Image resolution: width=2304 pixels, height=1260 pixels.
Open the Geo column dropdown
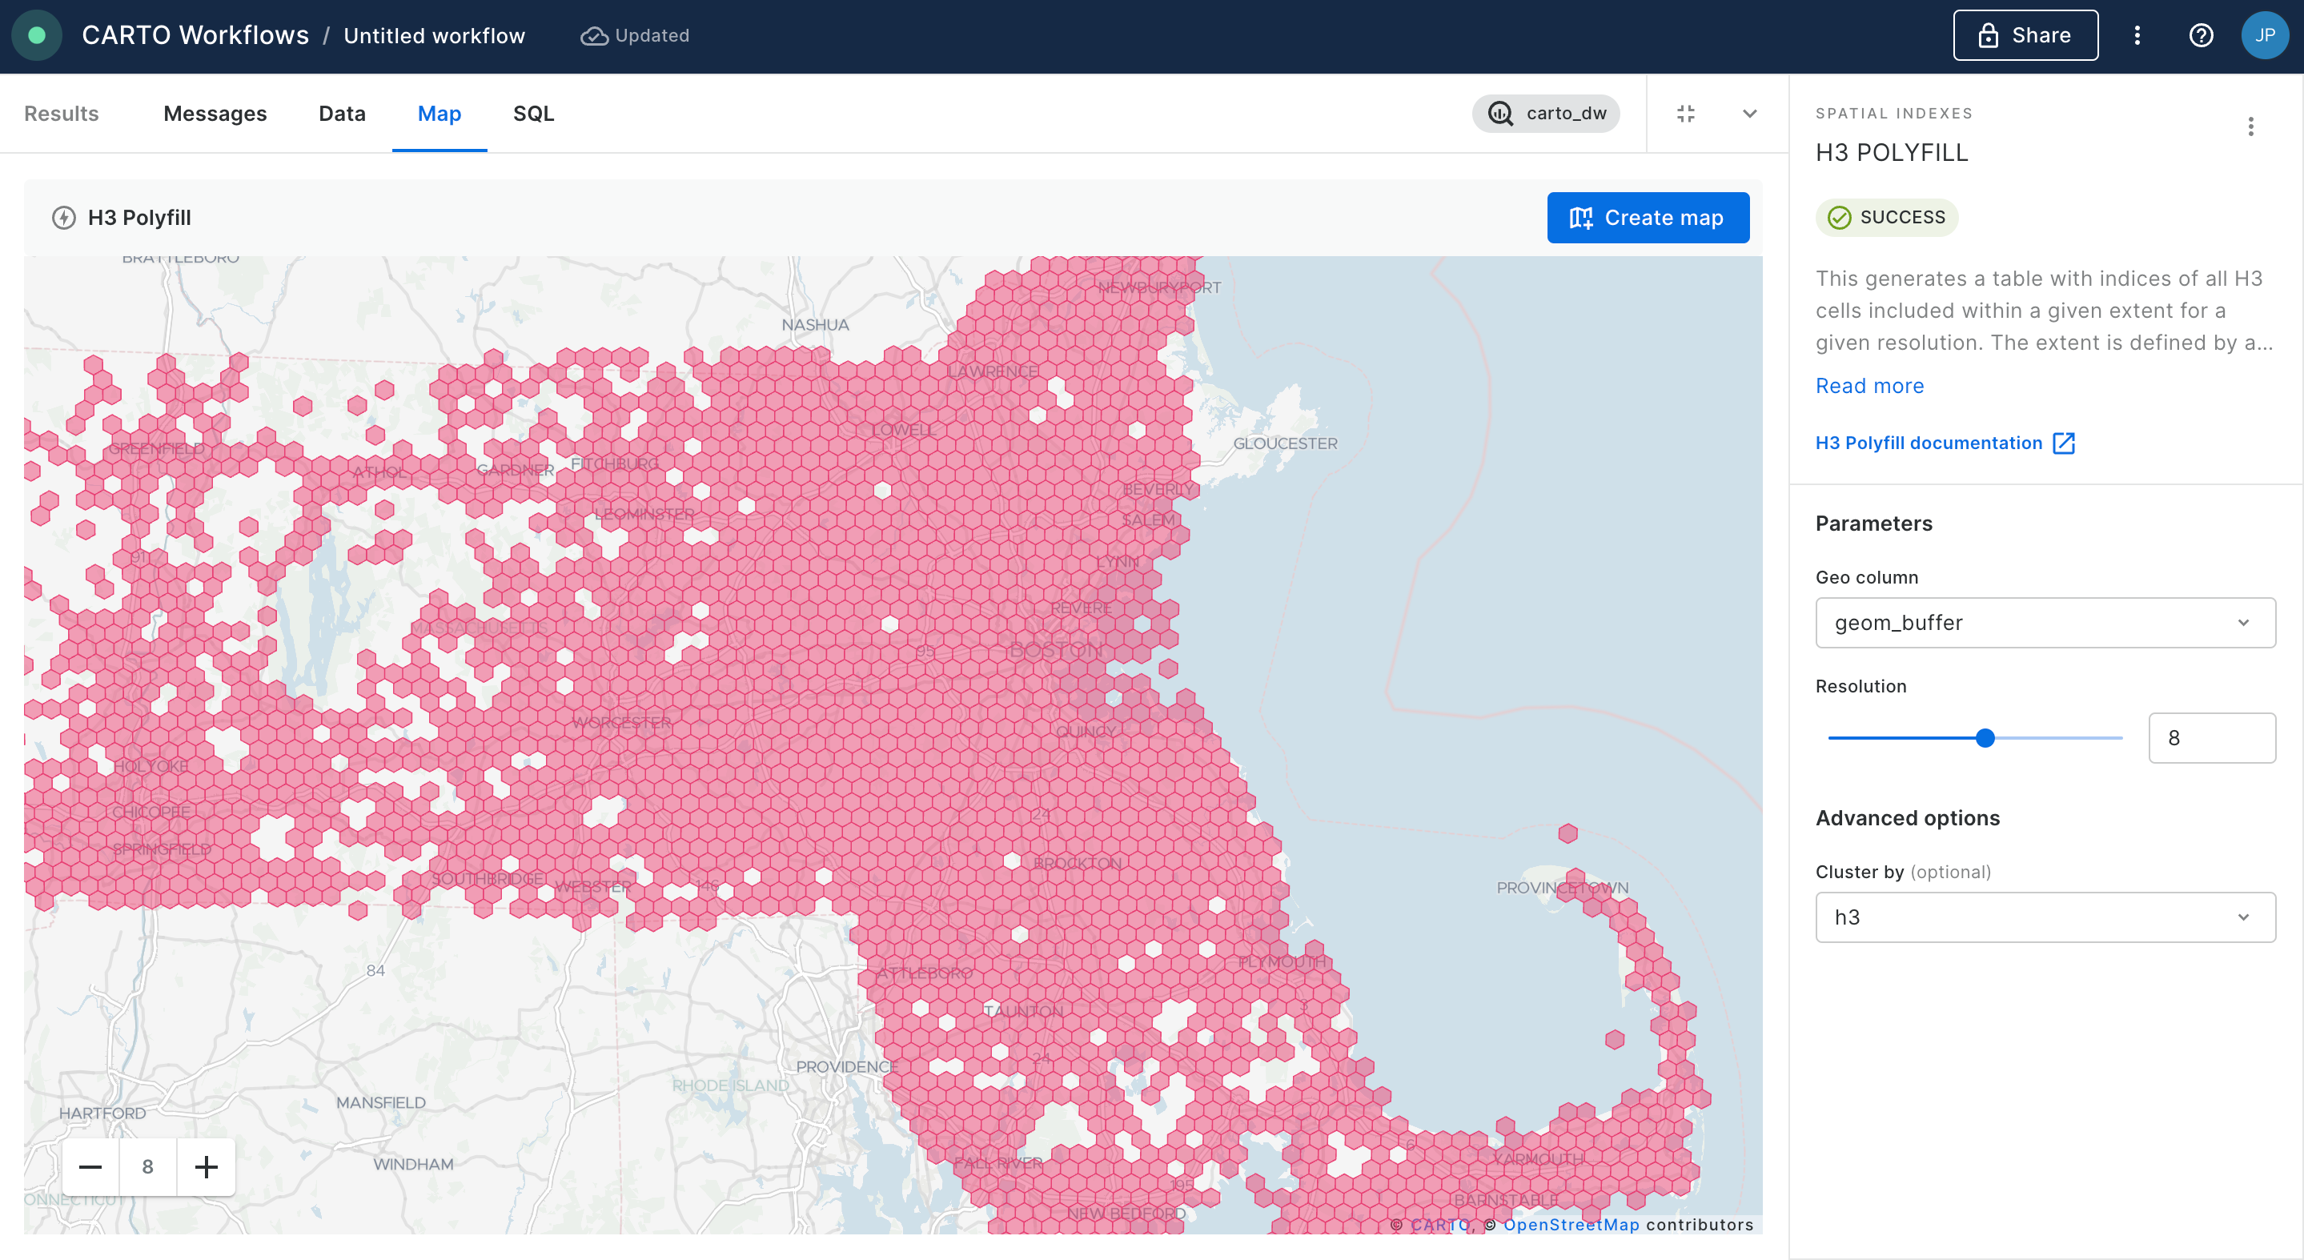click(2045, 623)
